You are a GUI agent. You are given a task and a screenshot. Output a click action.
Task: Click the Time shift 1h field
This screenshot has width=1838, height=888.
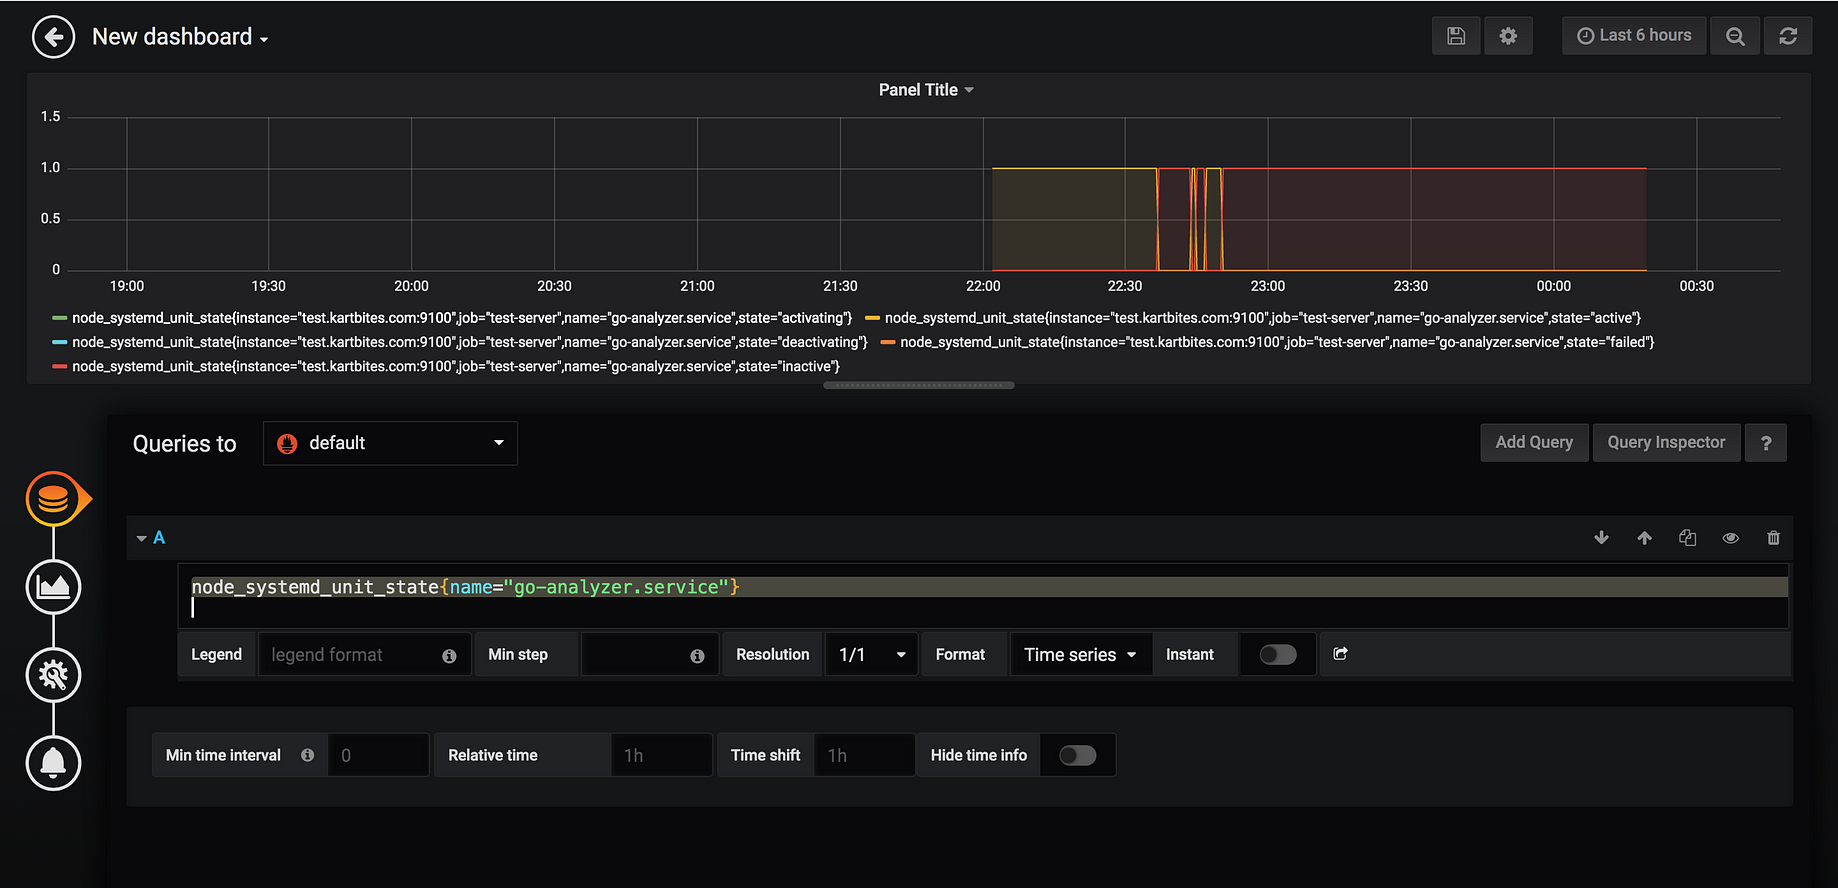[865, 755]
